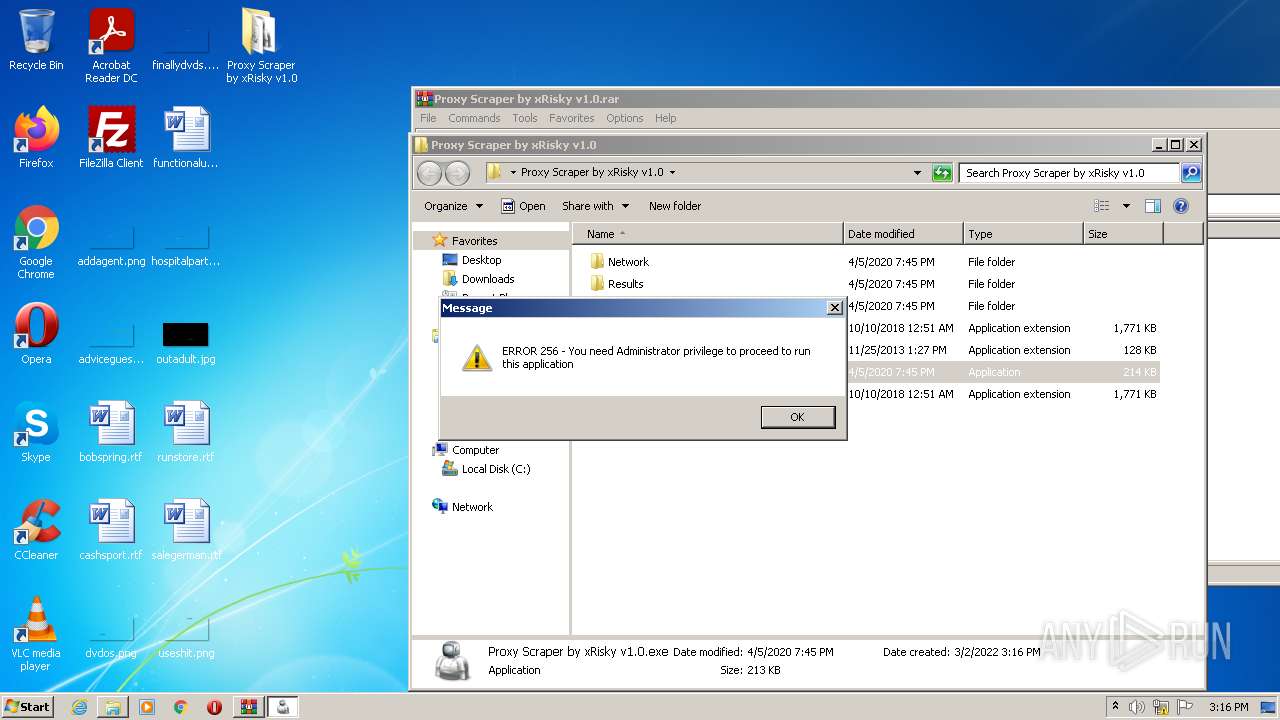
Task: Open FileZilla Client shortcut
Action: (x=111, y=138)
